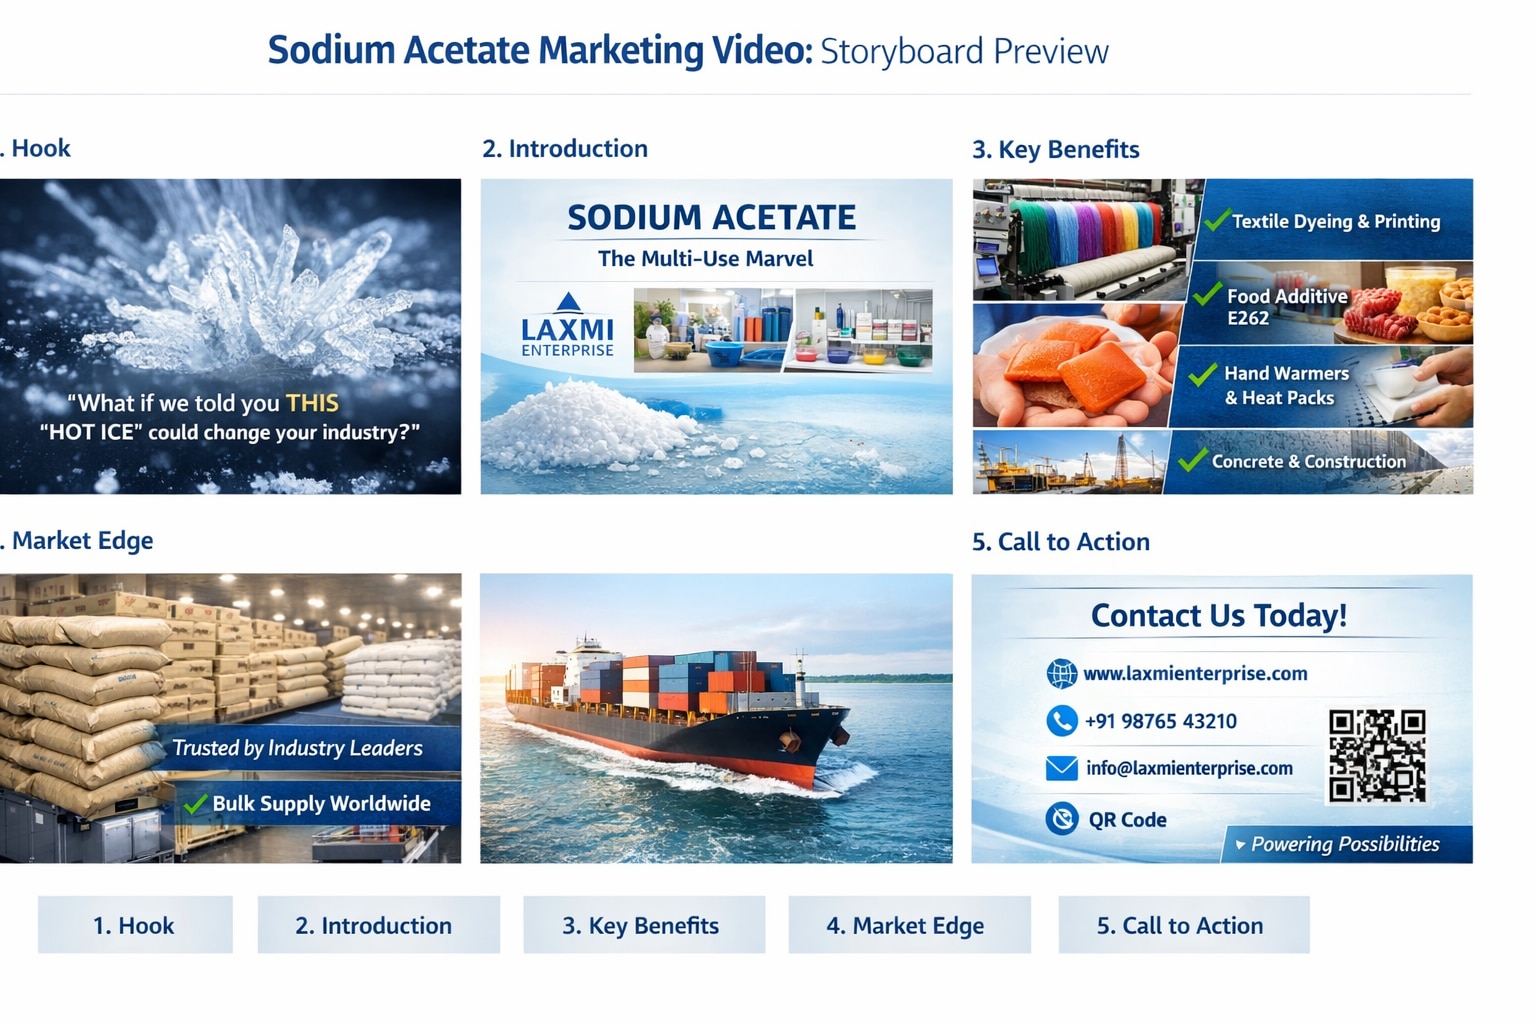This screenshot has width=1536, height=1024.
Task: Click the 'Textile Dyeing & Printing' benefit text
Action: click(x=1336, y=221)
